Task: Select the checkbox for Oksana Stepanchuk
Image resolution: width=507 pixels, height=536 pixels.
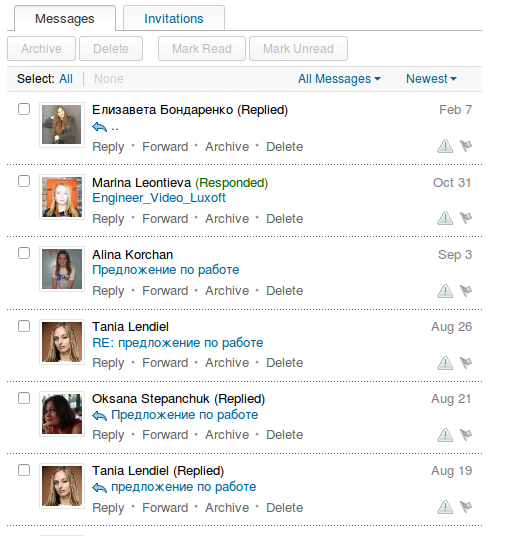Action: [24, 398]
